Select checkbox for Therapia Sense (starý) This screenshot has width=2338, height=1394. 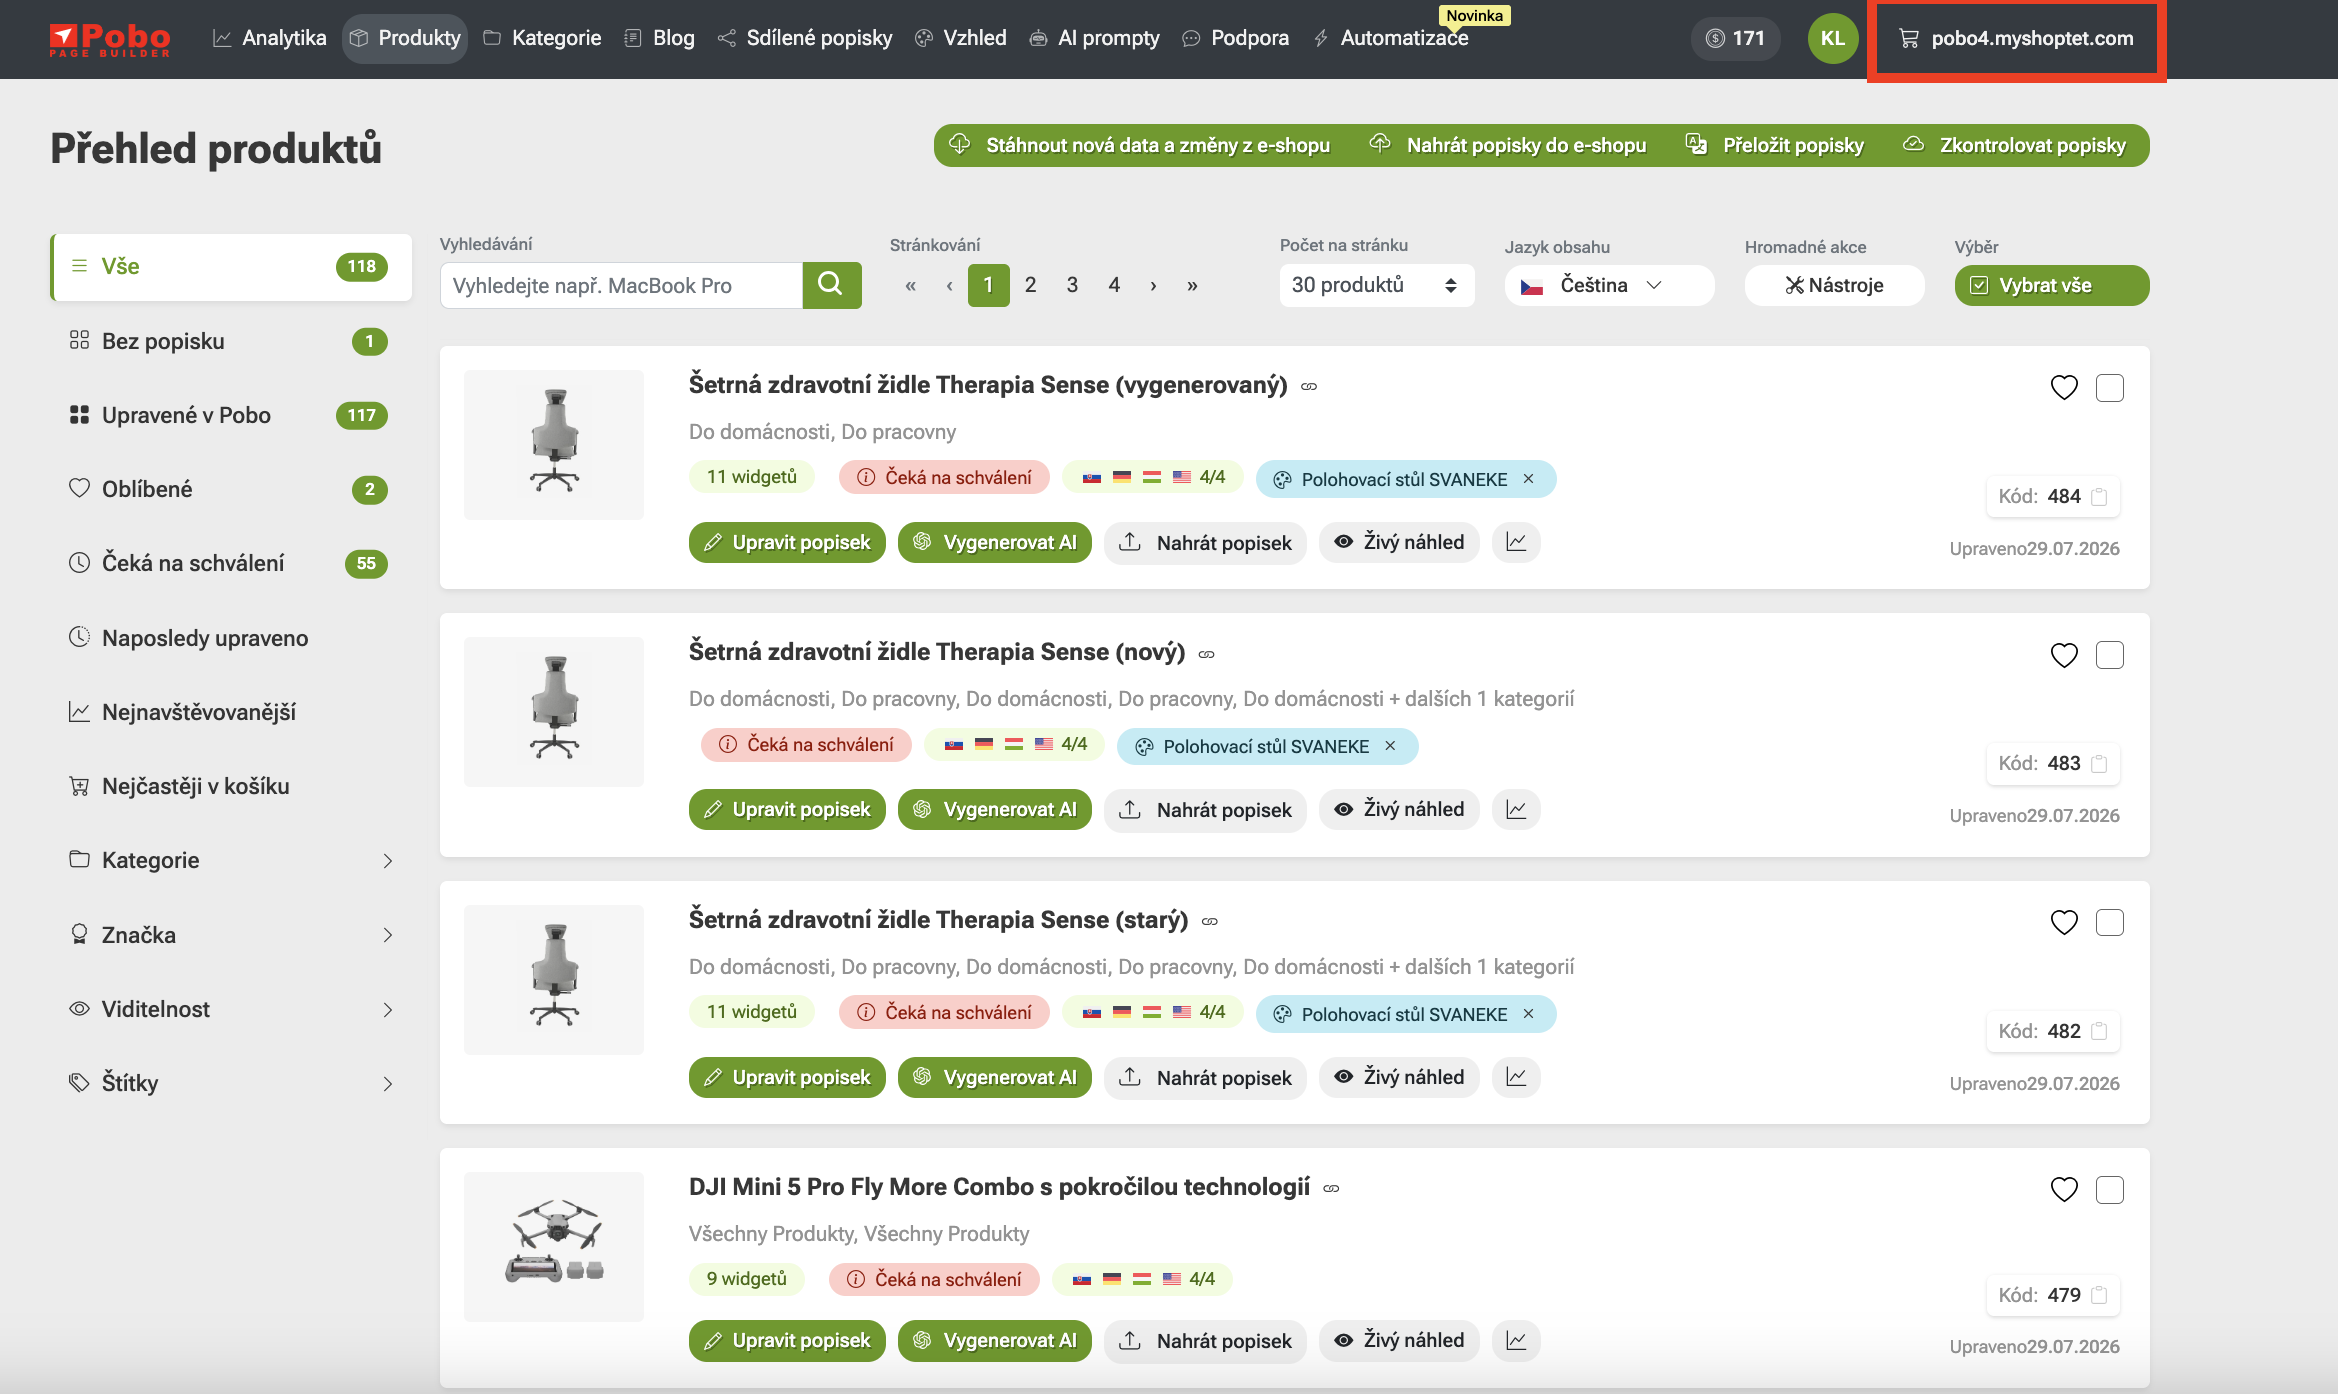pos(2110,922)
